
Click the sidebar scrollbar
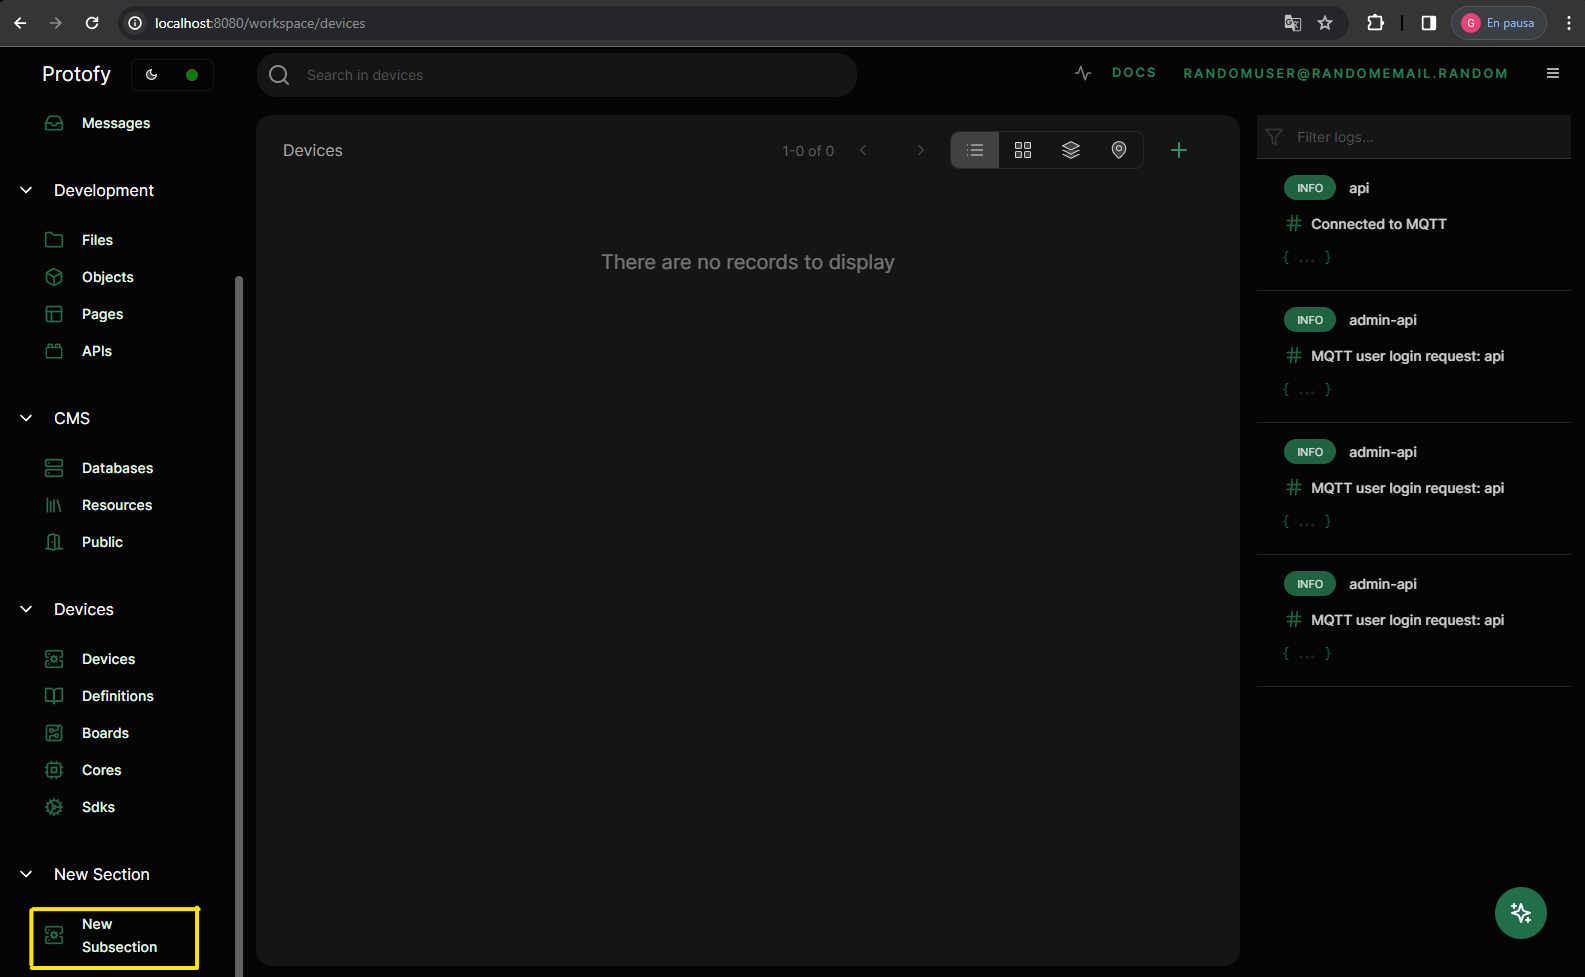239,625
